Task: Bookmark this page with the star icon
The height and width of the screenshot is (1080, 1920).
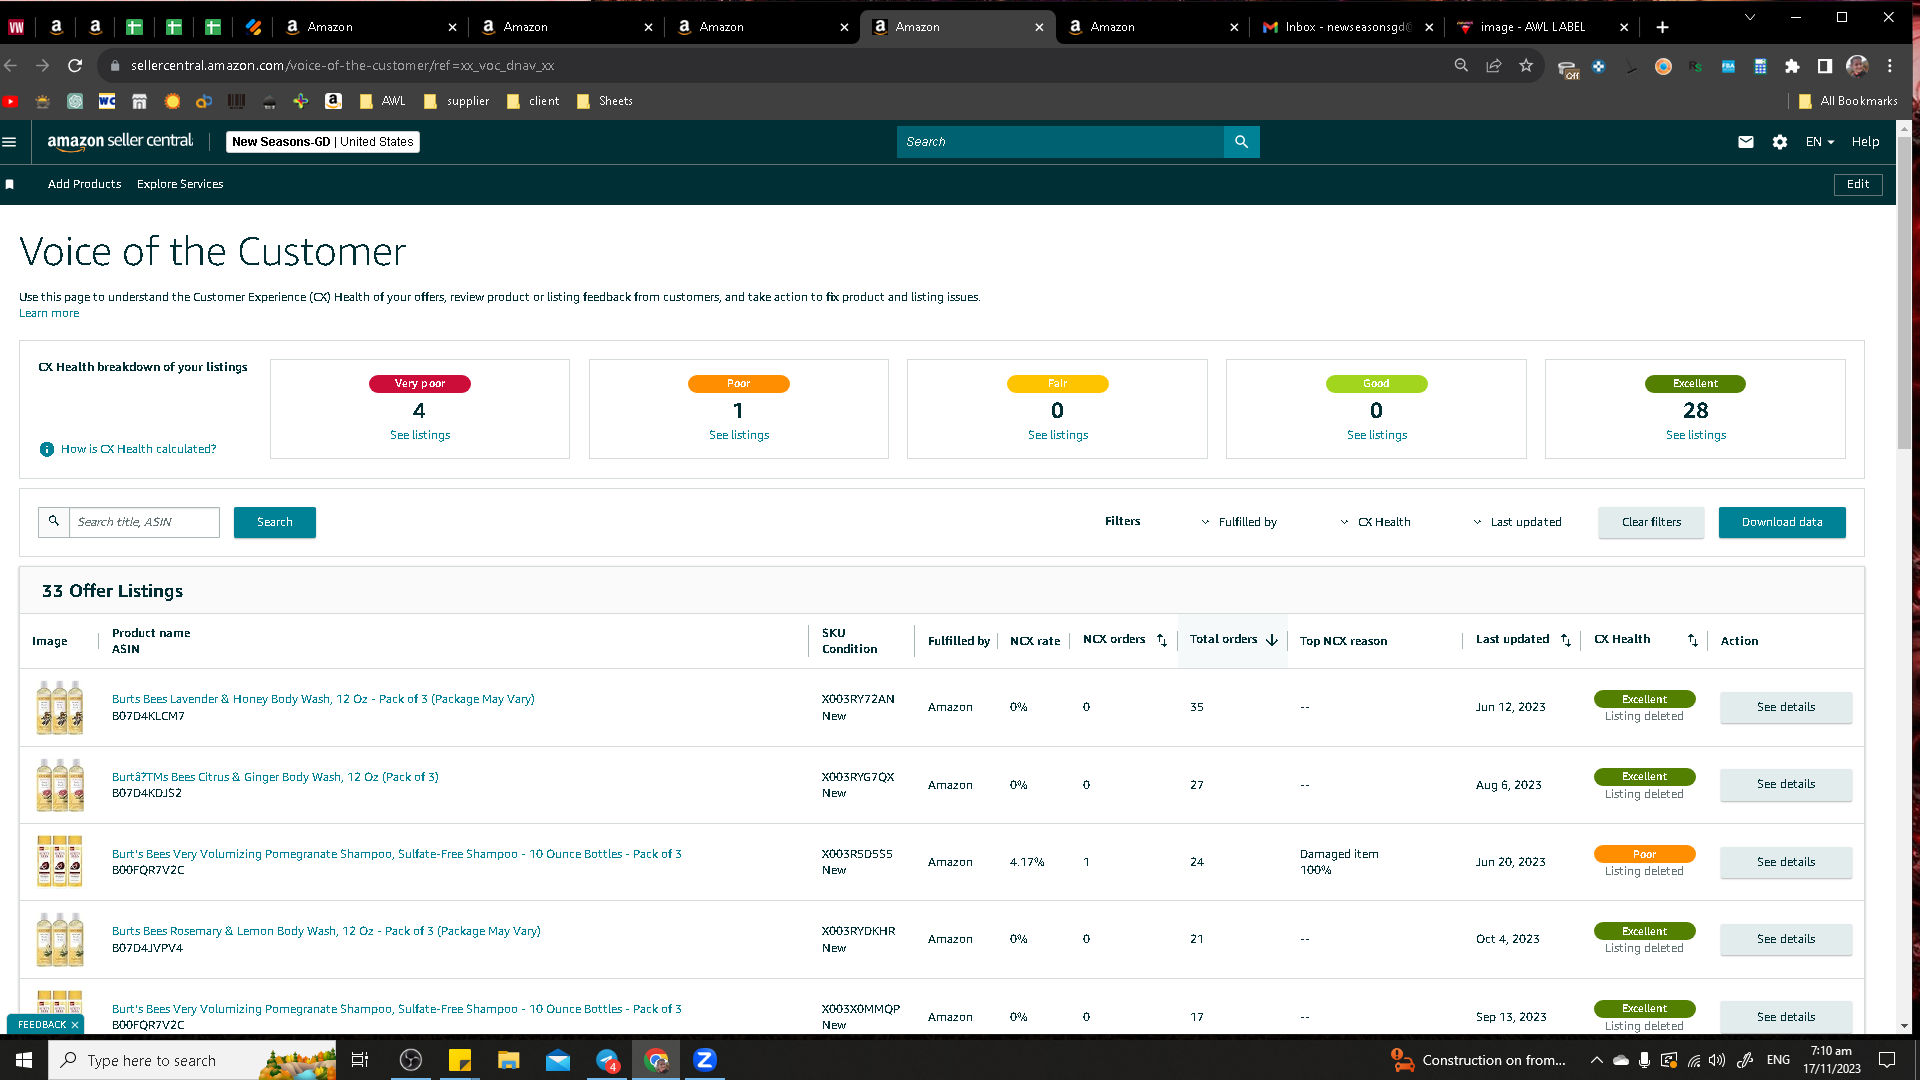Action: (x=1526, y=66)
